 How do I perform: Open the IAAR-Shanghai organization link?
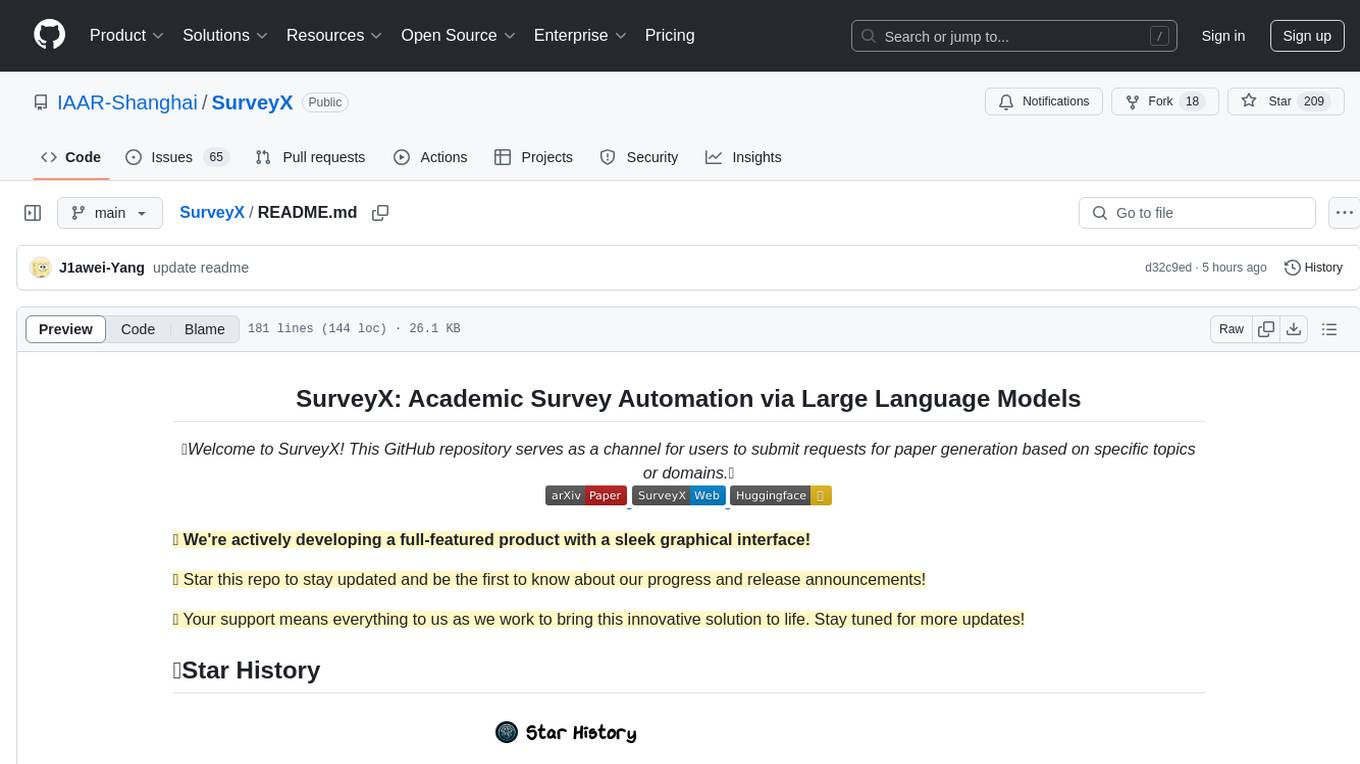127,102
